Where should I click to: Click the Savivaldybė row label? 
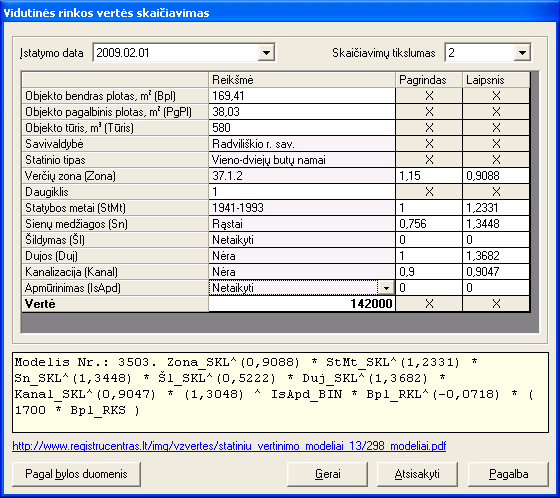tap(115, 144)
